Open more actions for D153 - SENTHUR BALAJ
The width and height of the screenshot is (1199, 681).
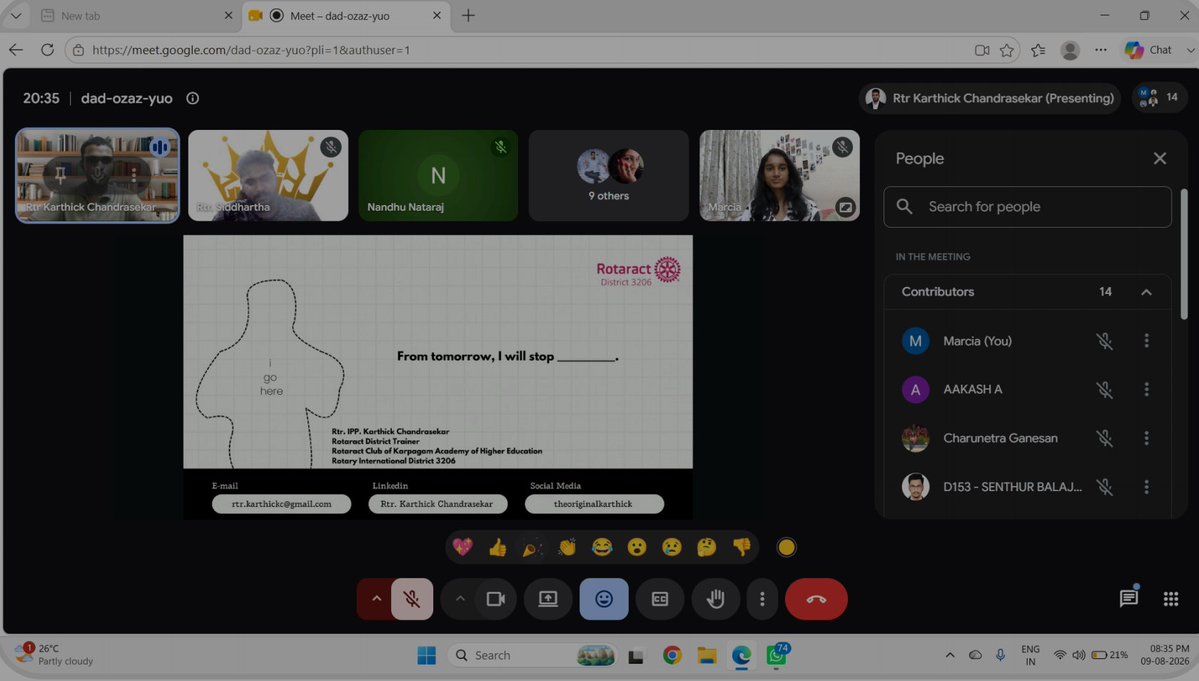[1146, 487]
